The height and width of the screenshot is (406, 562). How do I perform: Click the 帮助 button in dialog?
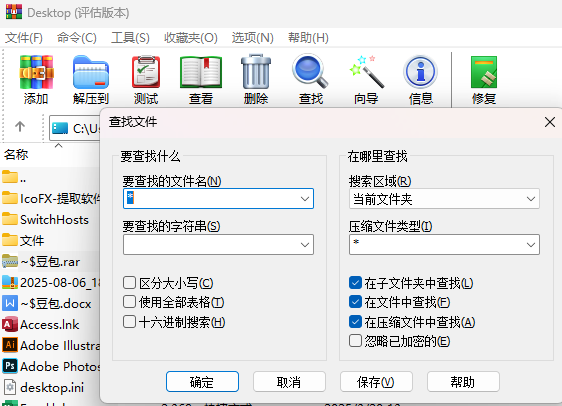pyautogui.click(x=463, y=382)
